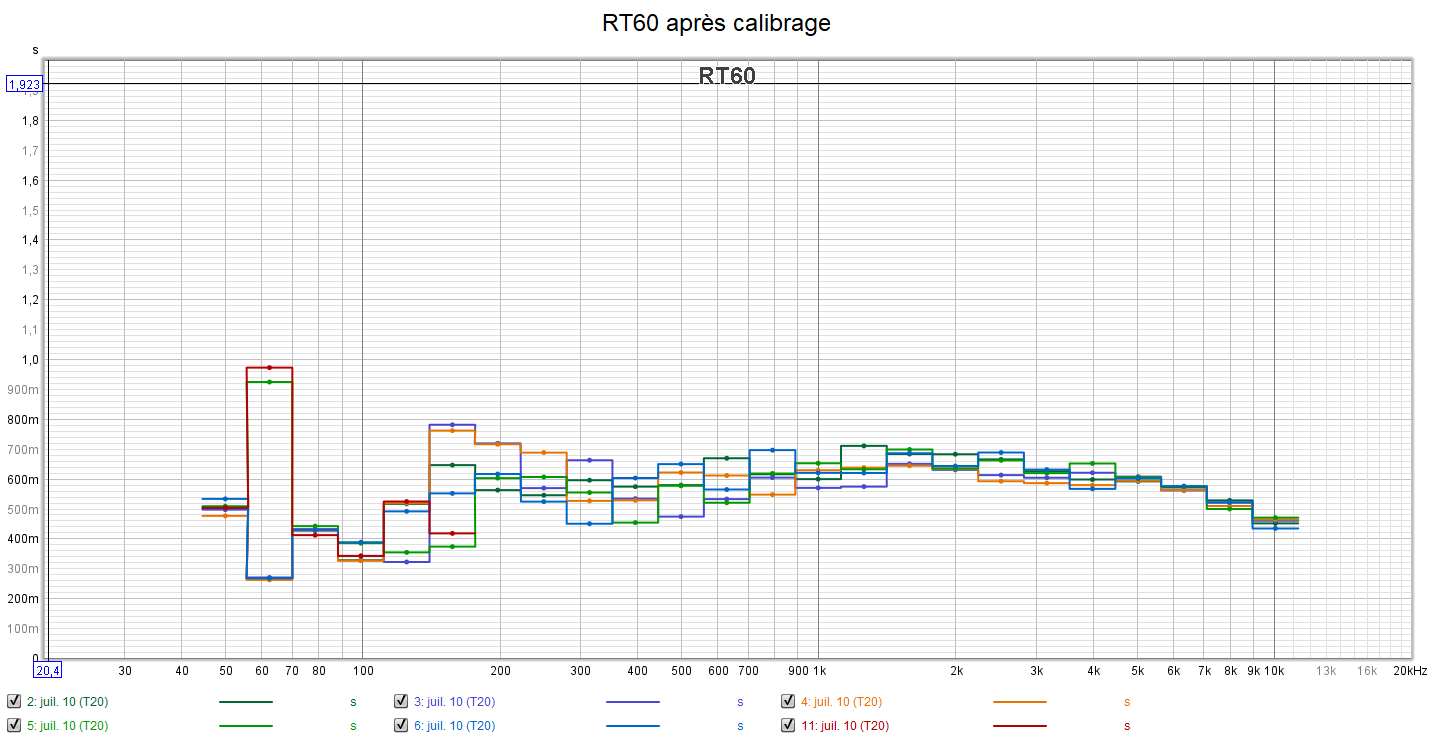Click the 'RT60' heading inside the graph
The height and width of the screenshot is (740, 1433).
[x=727, y=76]
